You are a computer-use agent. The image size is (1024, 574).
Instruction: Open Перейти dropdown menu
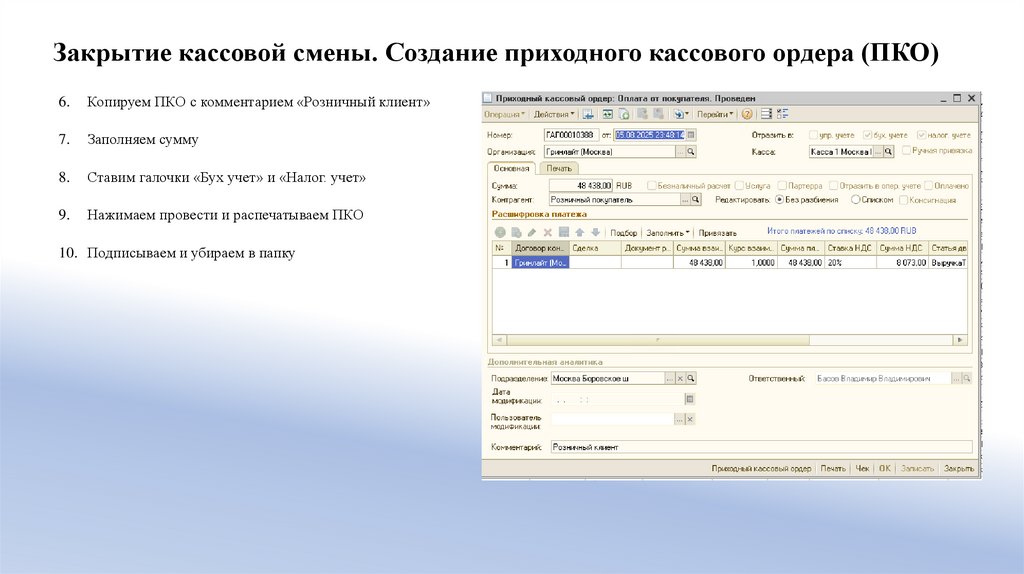point(715,114)
